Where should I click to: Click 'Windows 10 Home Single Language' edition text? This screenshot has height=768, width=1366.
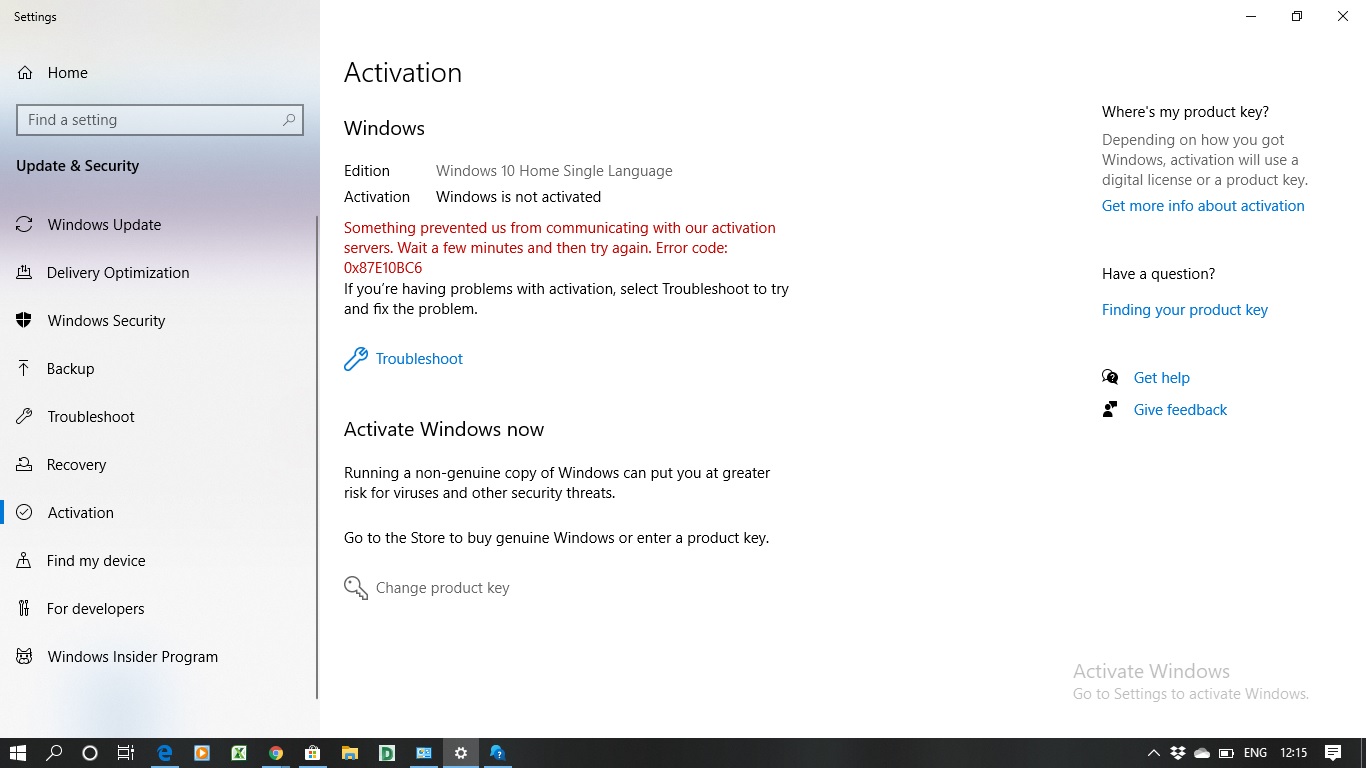pos(554,171)
